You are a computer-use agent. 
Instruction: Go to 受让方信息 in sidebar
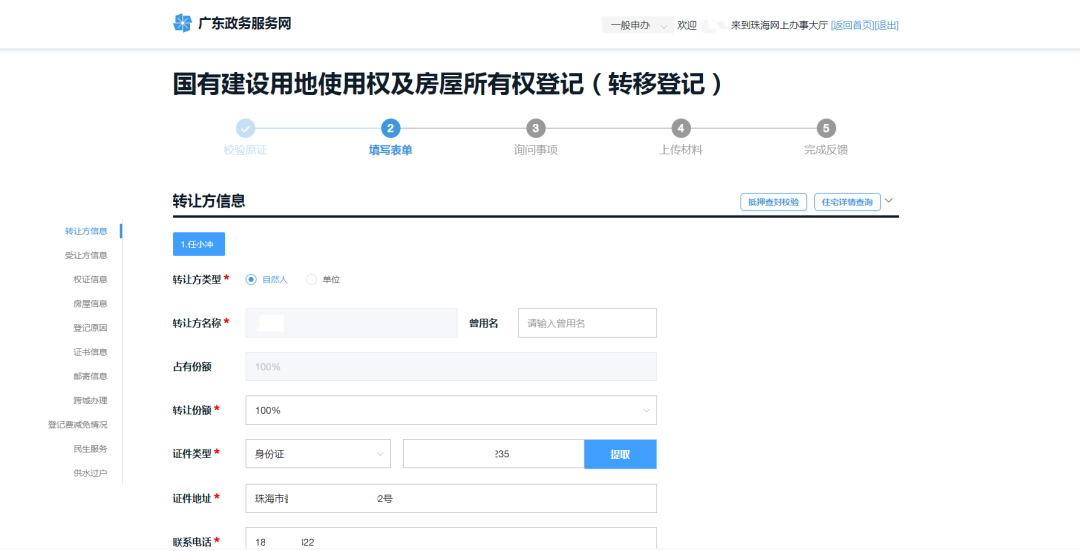(86, 255)
